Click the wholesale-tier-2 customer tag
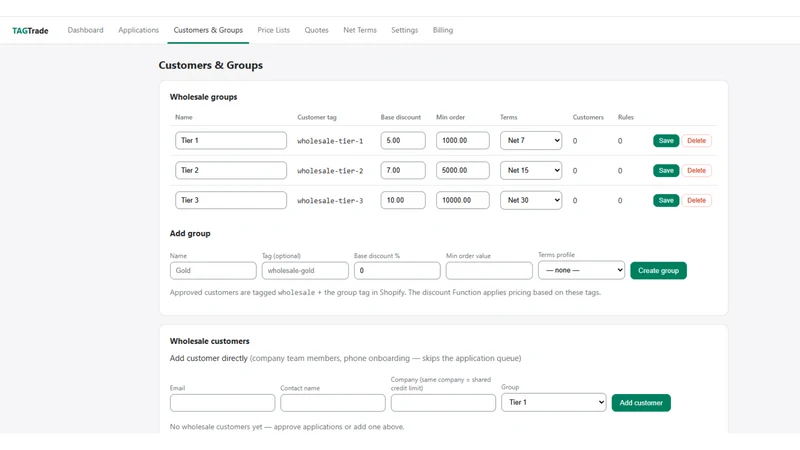Screen dimensions: 800x450 [x=330, y=171]
